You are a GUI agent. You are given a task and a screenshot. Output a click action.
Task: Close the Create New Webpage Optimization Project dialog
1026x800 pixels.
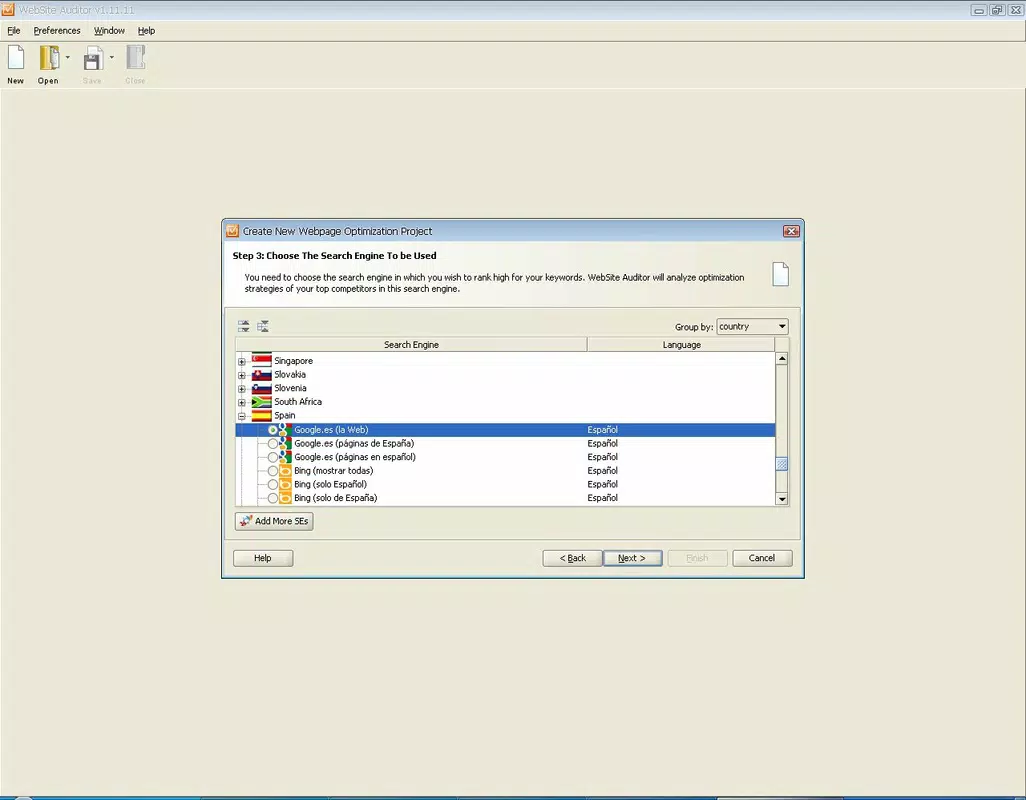(791, 231)
